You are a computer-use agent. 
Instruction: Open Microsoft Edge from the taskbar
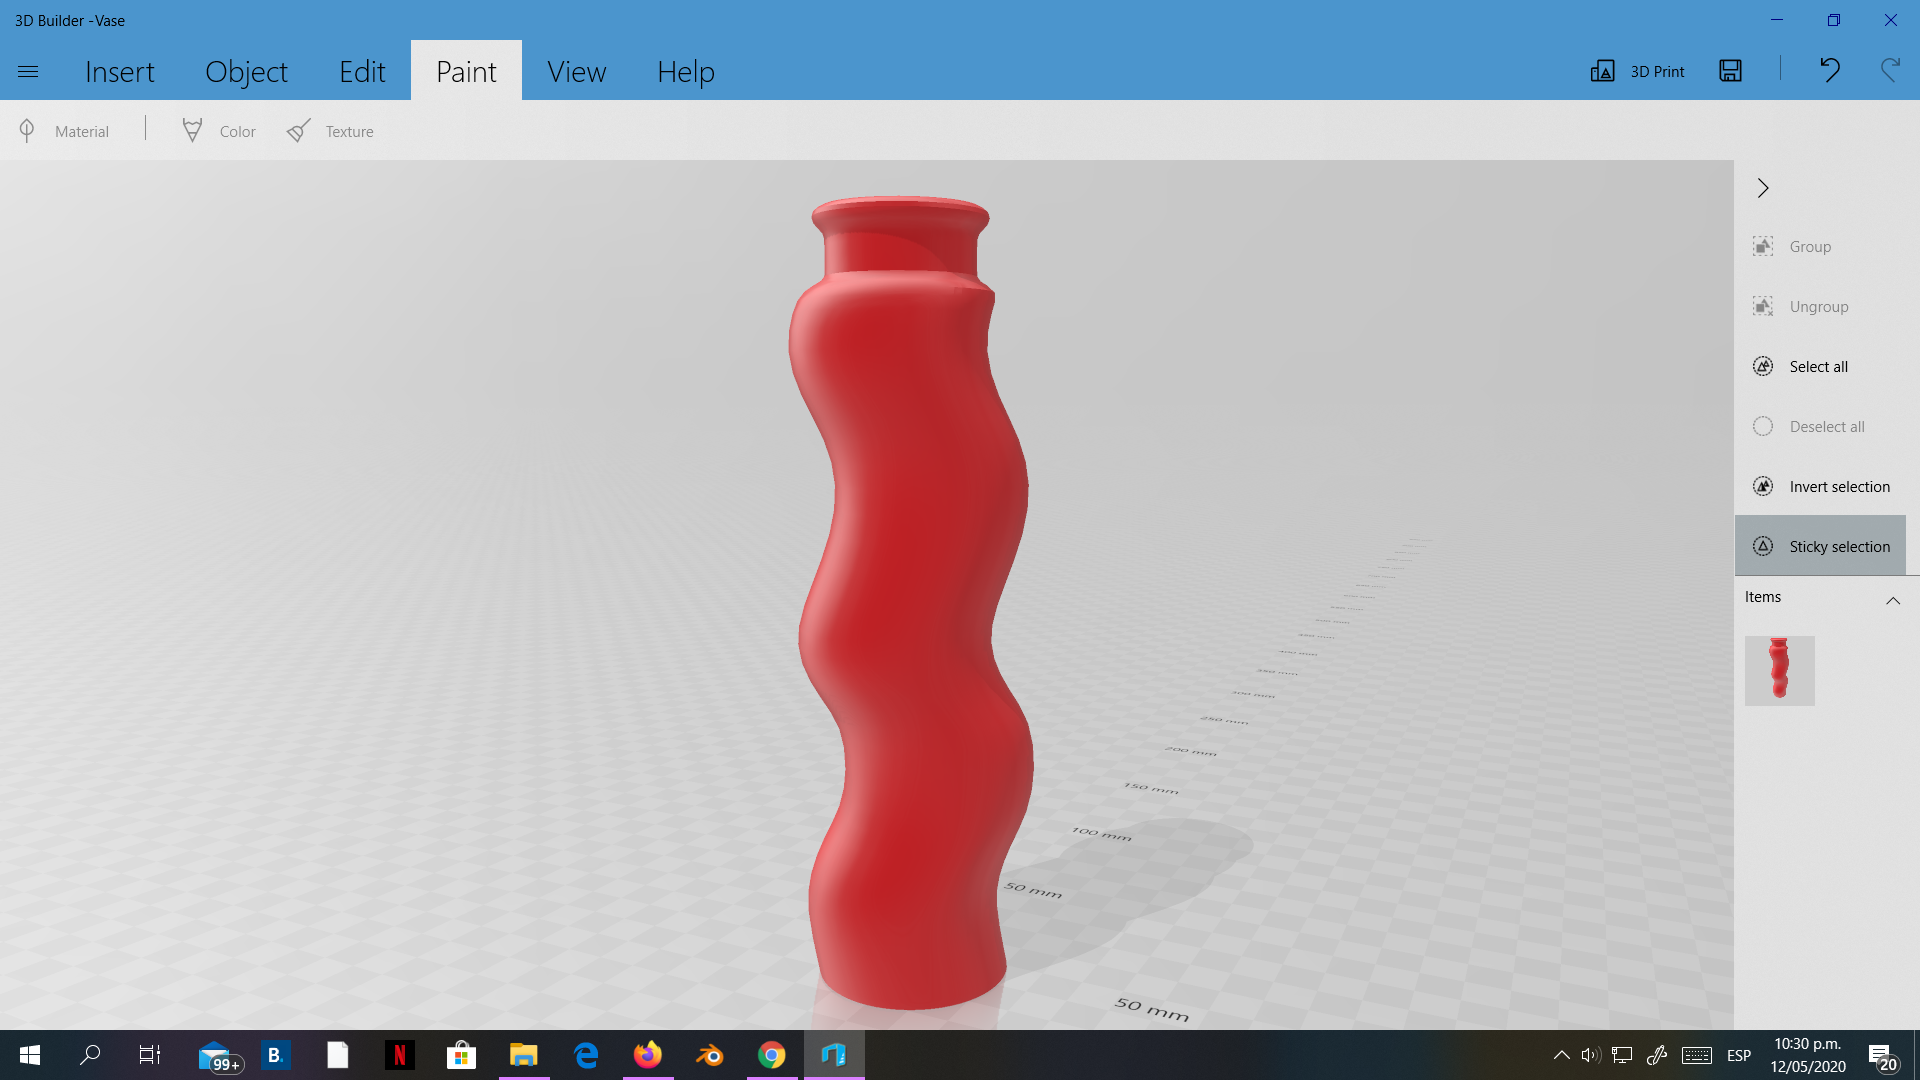click(x=586, y=1055)
